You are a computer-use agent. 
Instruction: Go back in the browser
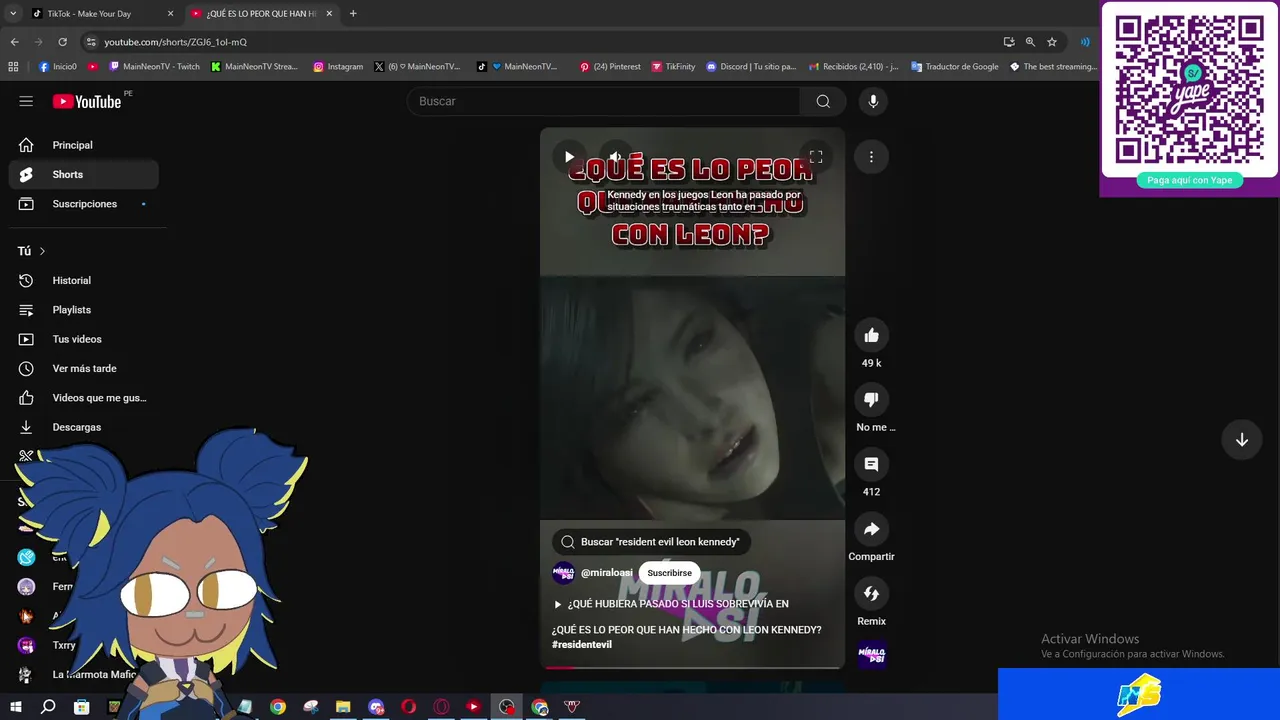14,42
